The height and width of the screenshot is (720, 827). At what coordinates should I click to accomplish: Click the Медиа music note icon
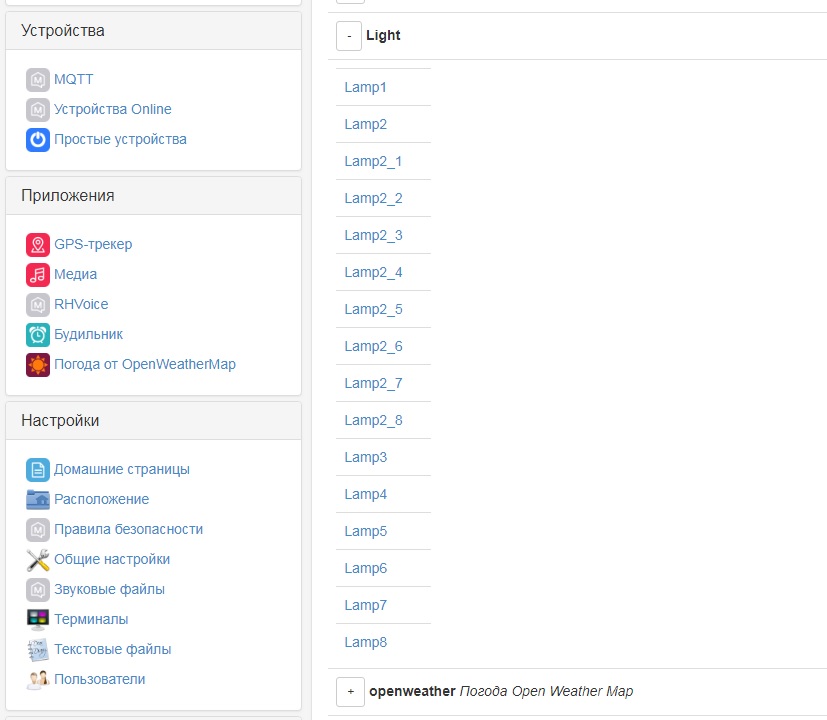(38, 275)
